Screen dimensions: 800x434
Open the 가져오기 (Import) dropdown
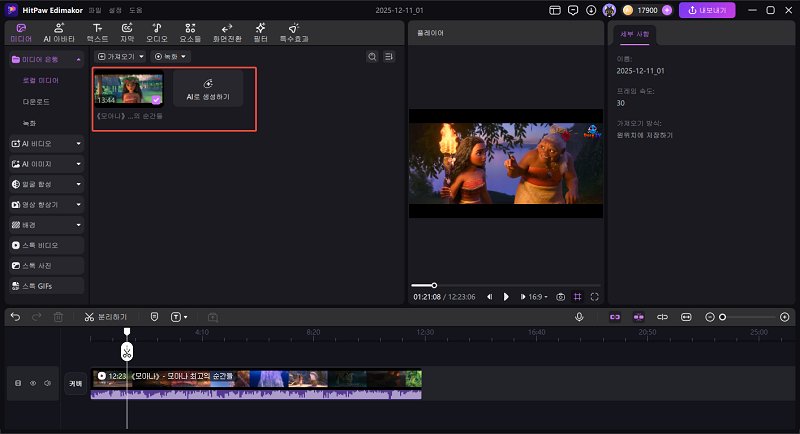click(121, 57)
